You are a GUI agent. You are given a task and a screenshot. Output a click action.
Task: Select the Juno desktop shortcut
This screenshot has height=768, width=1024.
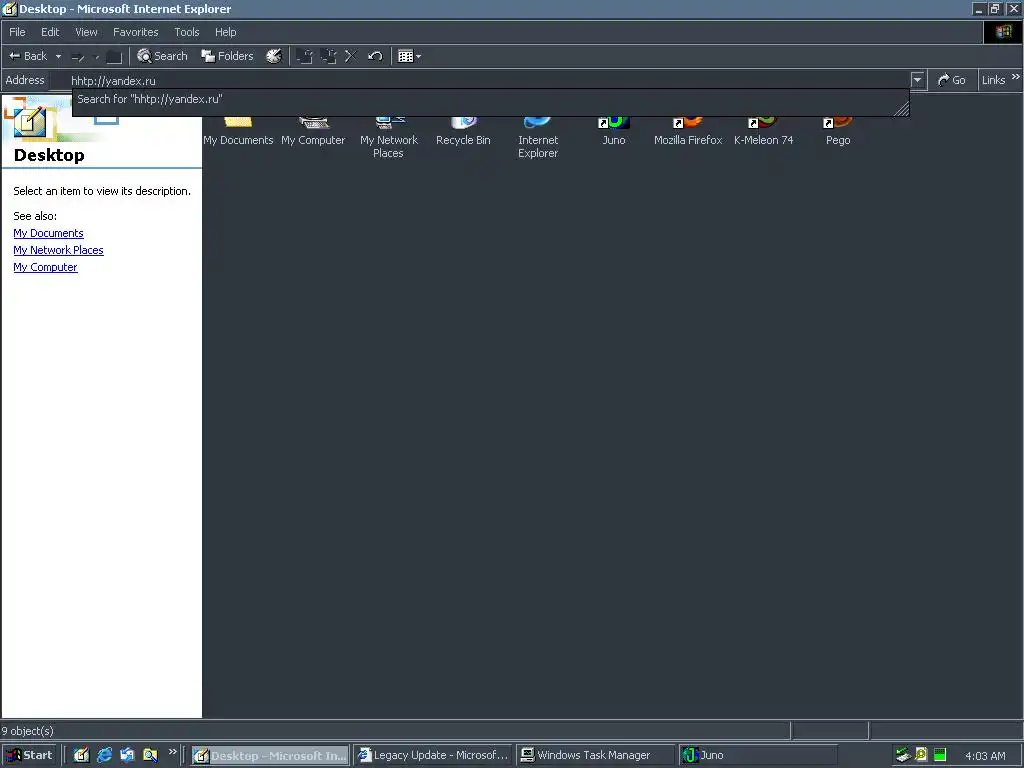[613, 130]
